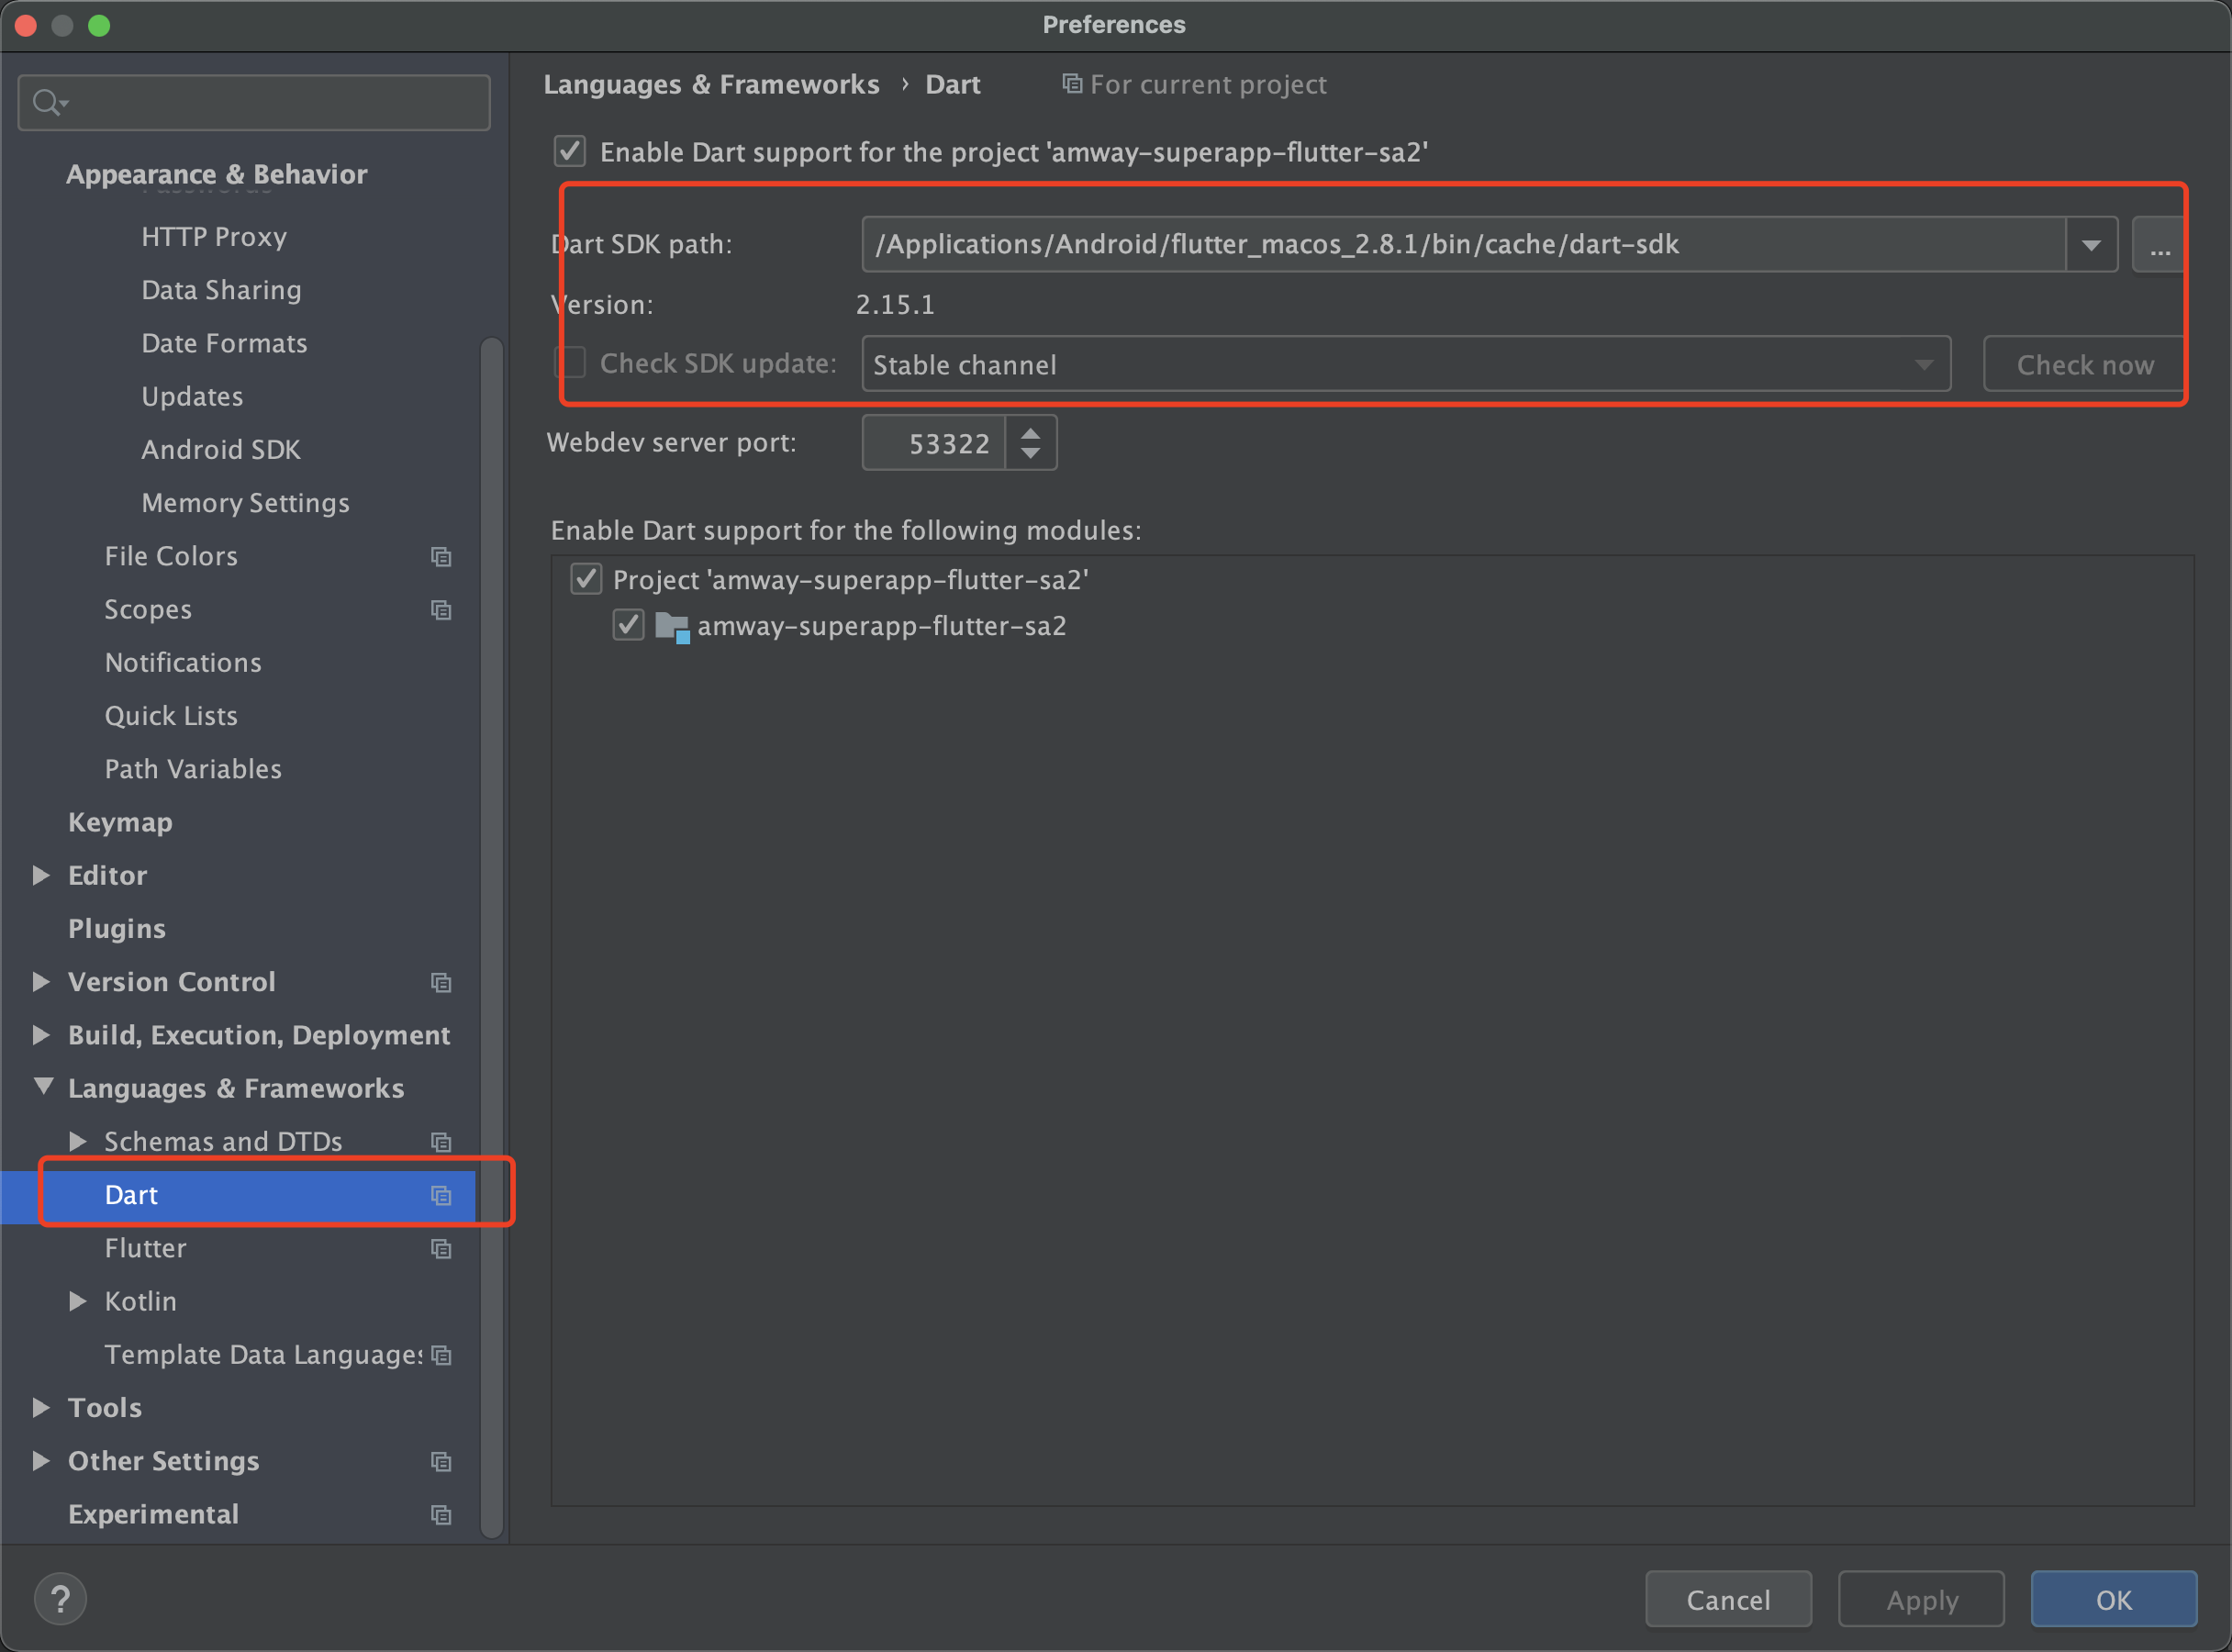Click project-level icon beside Scopes
Image resolution: width=2232 pixels, height=1652 pixels.
tap(441, 610)
